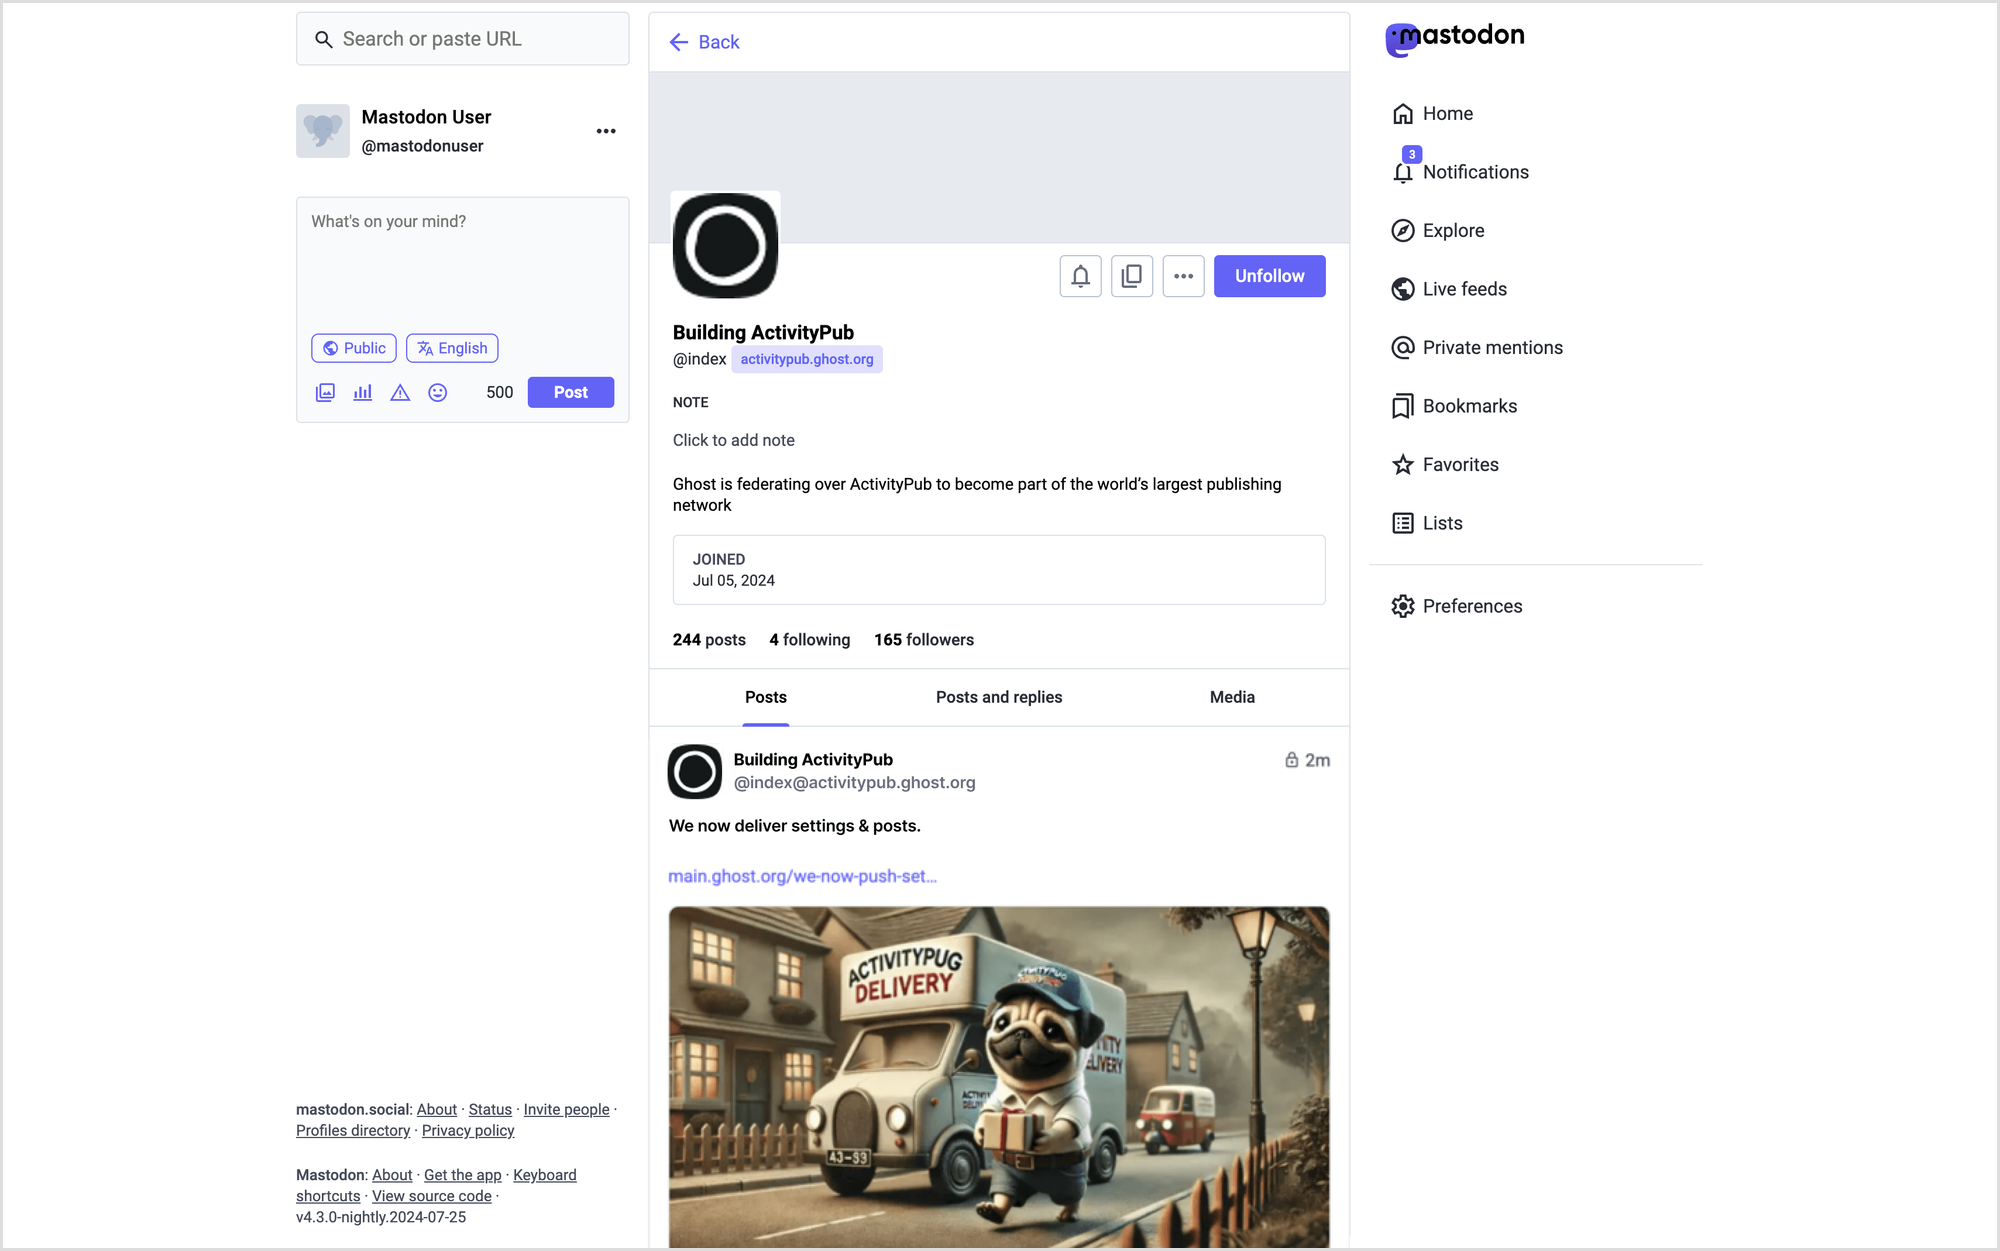Open Explore from the sidebar
The height and width of the screenshot is (1251, 2000).
coord(1452,231)
